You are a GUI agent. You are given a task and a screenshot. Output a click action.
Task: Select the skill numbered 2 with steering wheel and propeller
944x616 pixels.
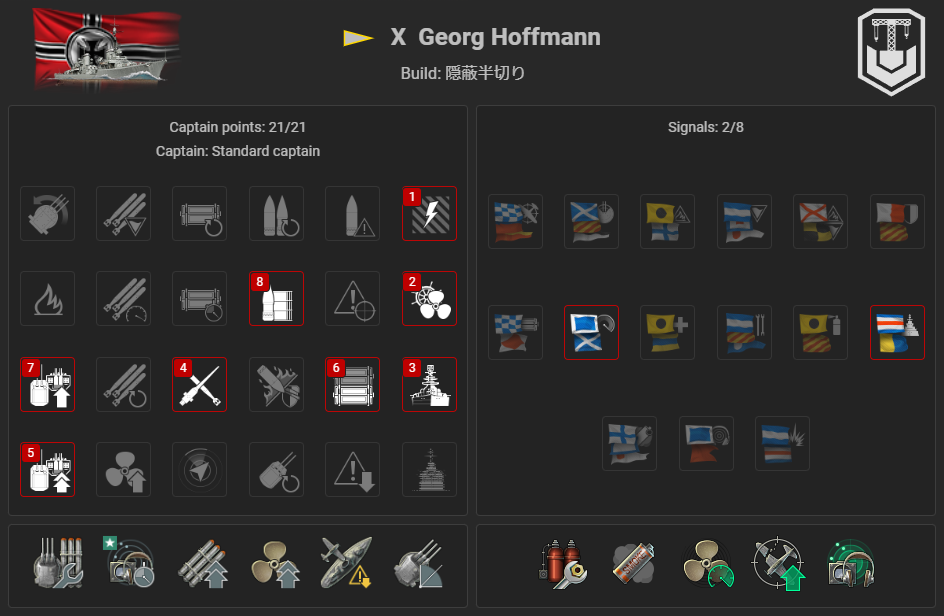429,299
